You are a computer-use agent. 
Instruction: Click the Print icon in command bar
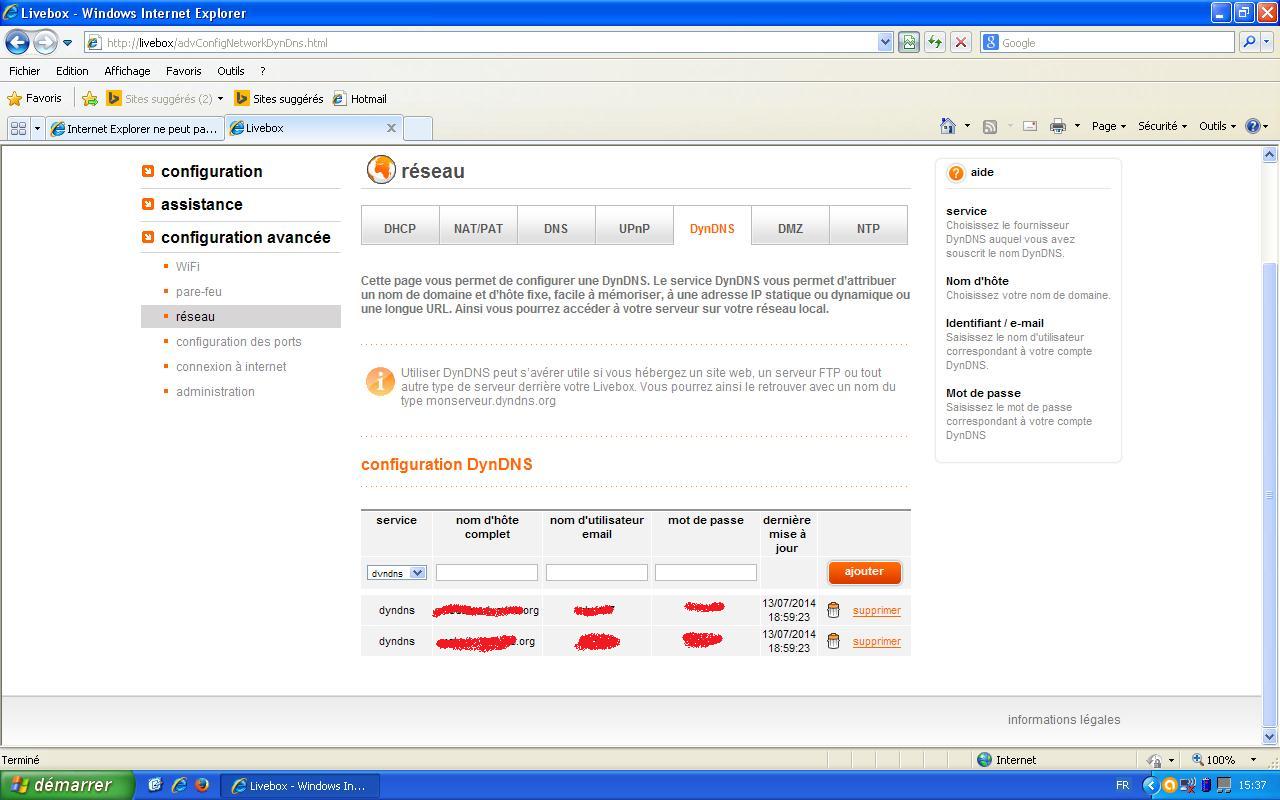(x=1057, y=126)
